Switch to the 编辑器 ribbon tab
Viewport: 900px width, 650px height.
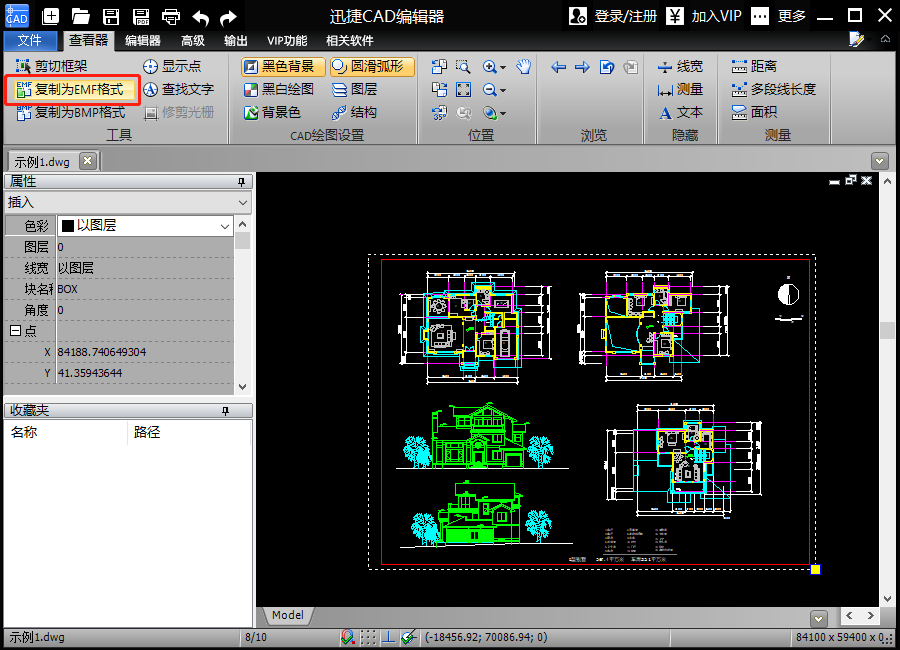pos(142,41)
